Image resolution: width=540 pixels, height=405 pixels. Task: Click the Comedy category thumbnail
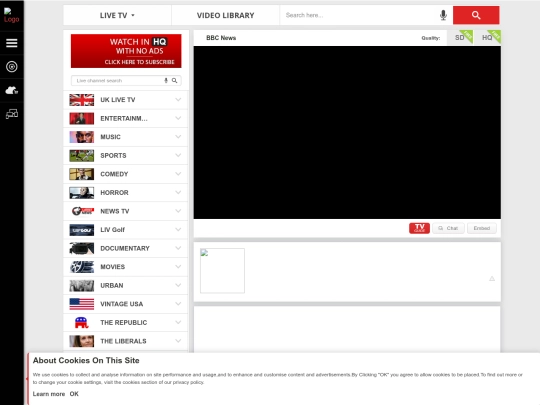pyautogui.click(x=82, y=174)
